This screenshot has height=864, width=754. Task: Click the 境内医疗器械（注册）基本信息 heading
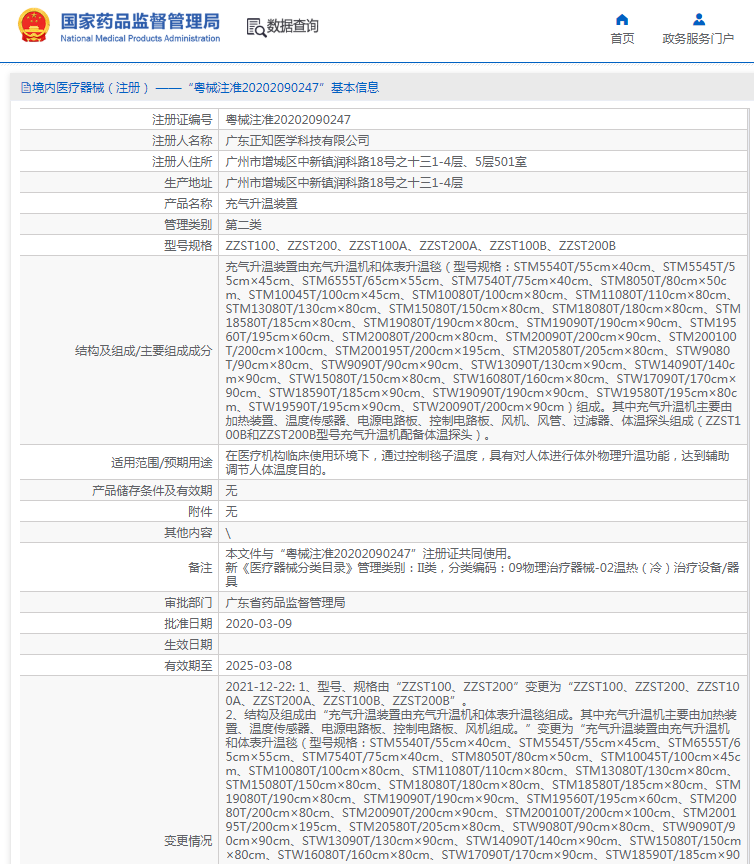tap(205, 88)
